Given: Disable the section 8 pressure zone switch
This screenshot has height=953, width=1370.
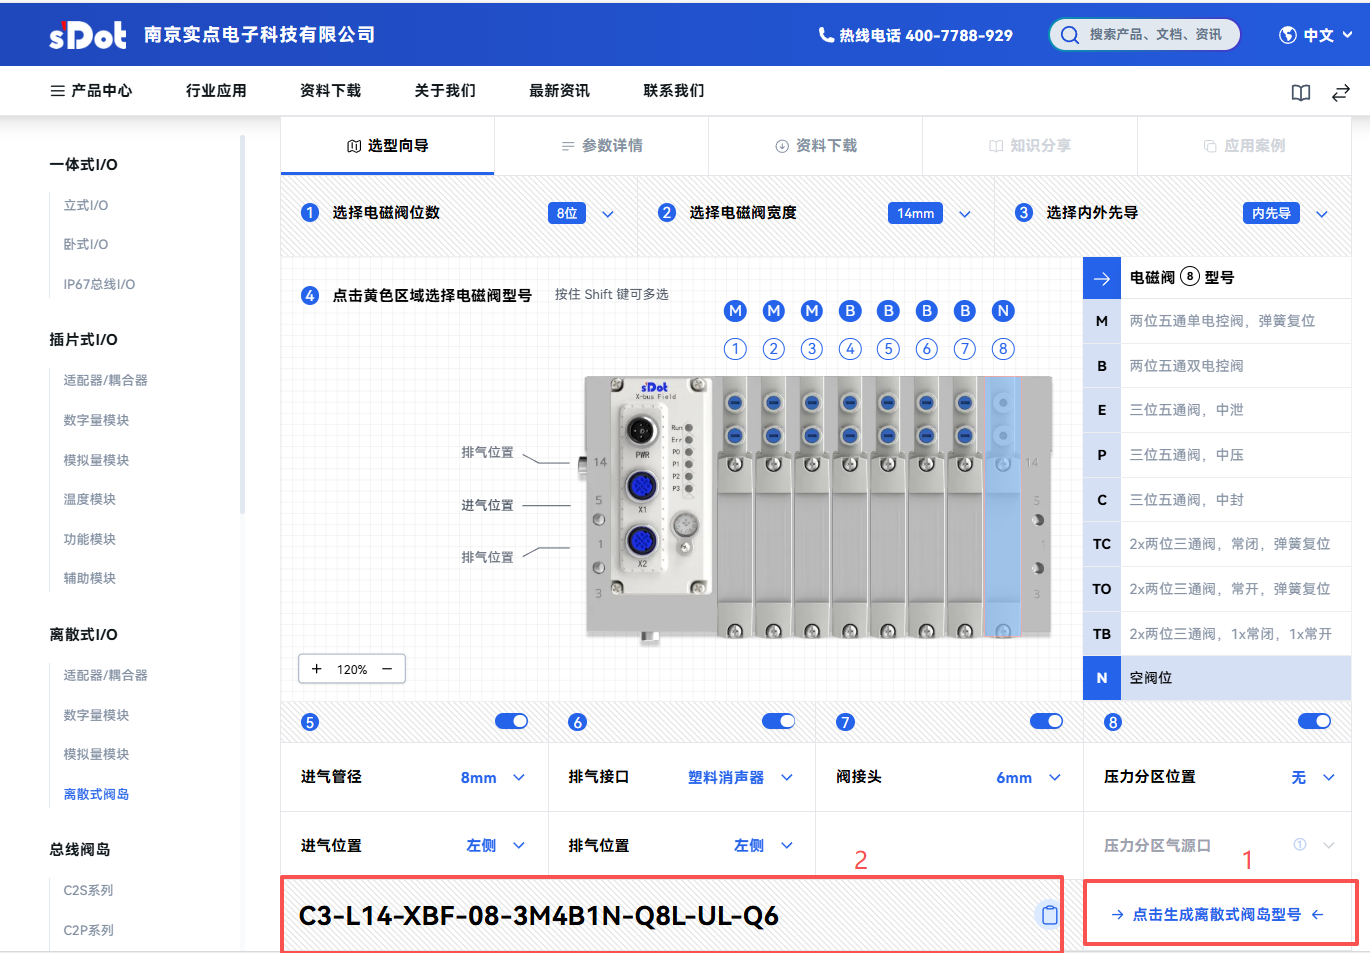Looking at the screenshot, I should point(1314,721).
